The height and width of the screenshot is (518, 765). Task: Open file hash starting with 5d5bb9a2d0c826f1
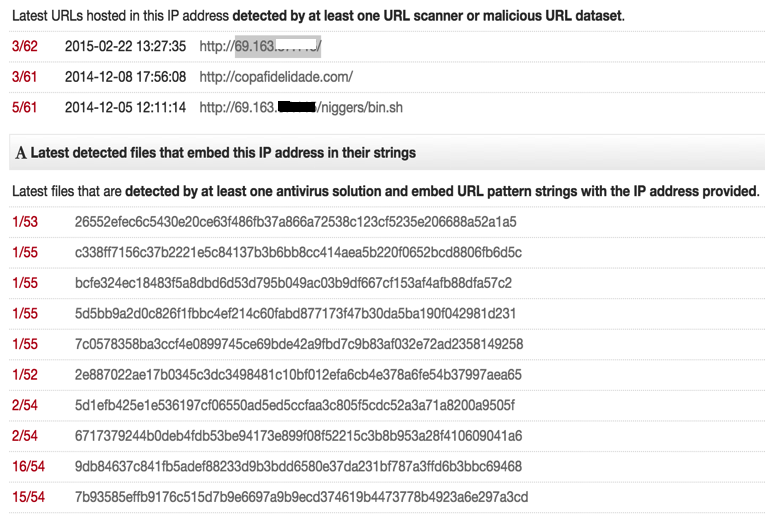point(295,314)
